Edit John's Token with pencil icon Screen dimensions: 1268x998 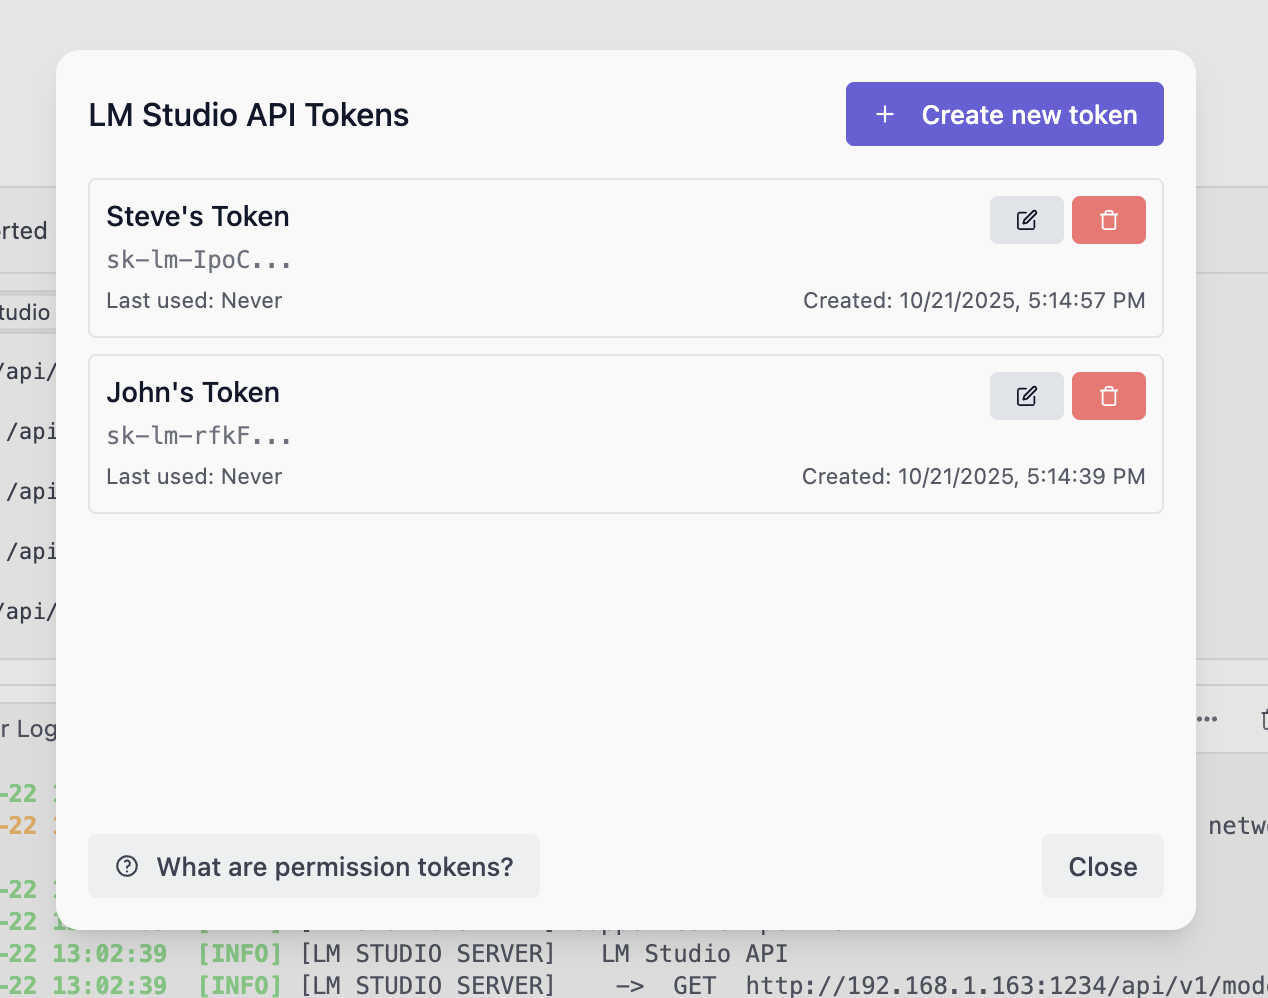(1026, 396)
